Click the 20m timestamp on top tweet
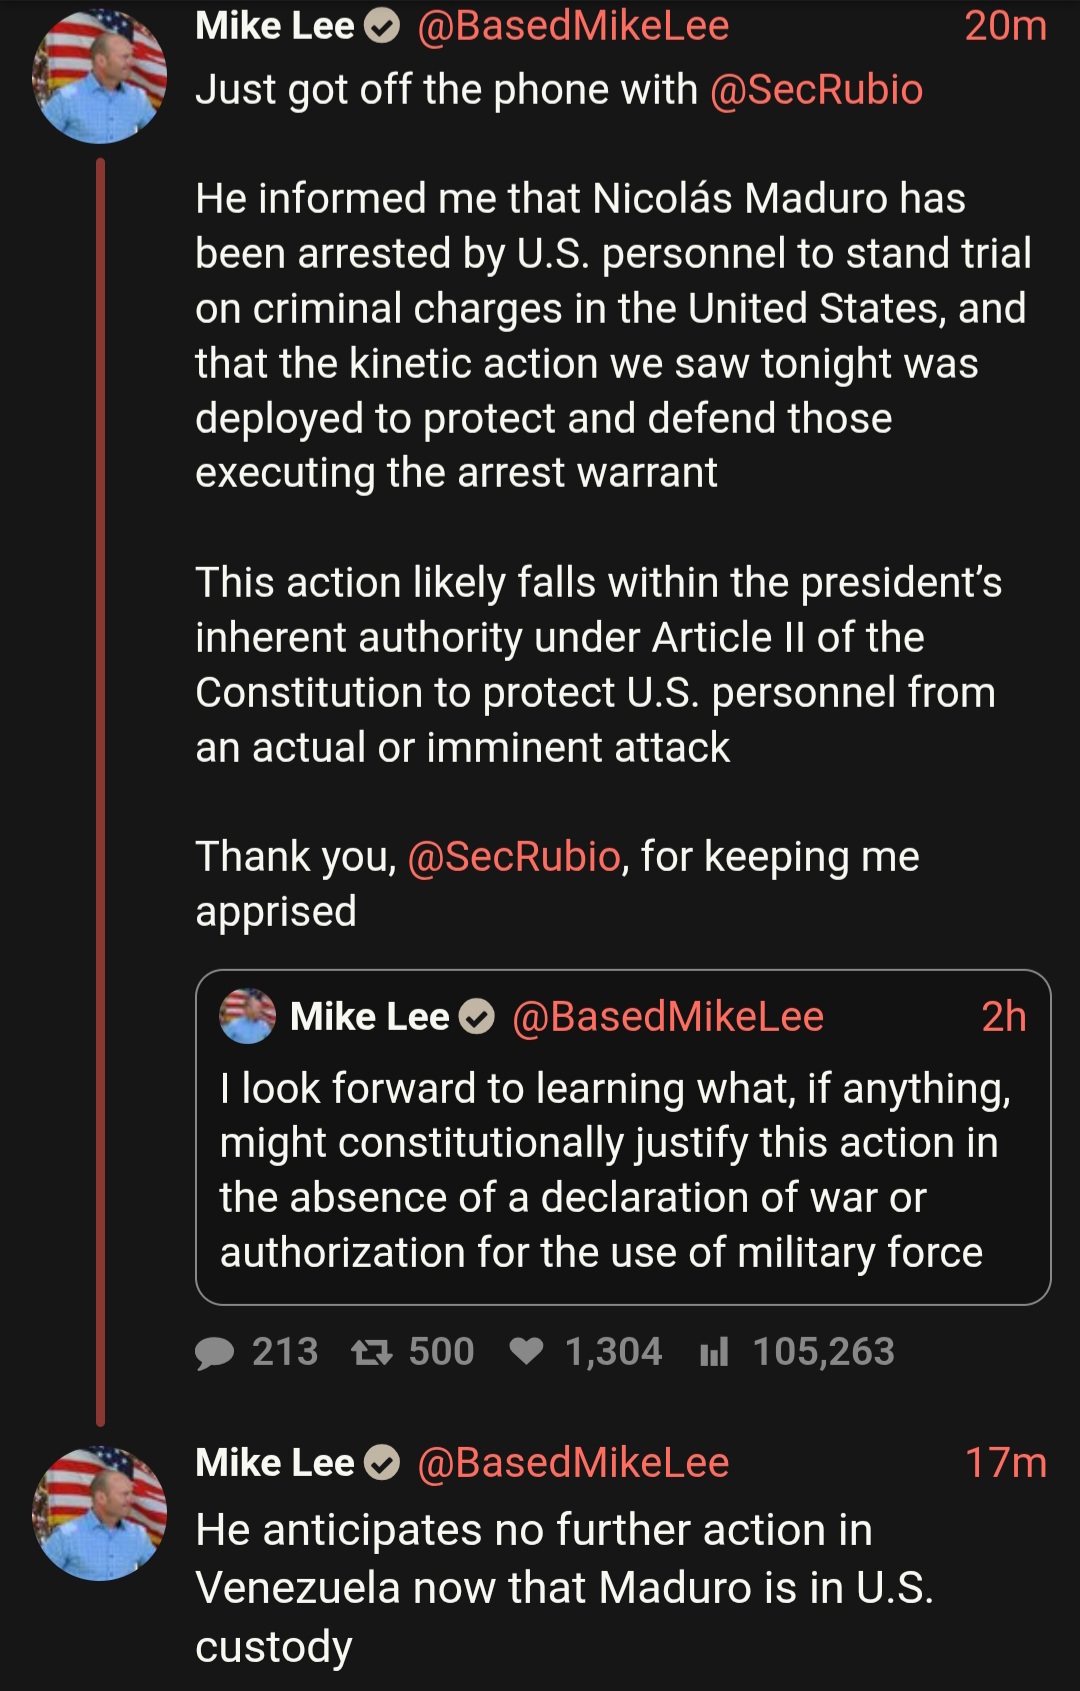 (x=1005, y=27)
